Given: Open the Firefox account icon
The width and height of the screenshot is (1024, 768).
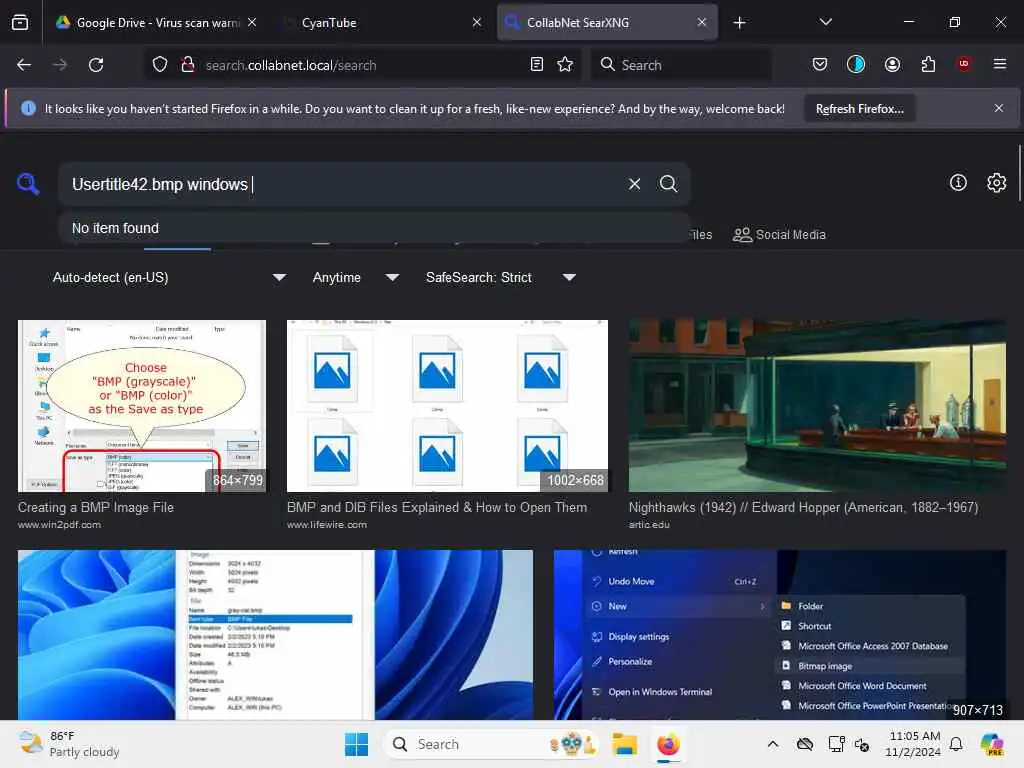Looking at the screenshot, I should point(892,64).
